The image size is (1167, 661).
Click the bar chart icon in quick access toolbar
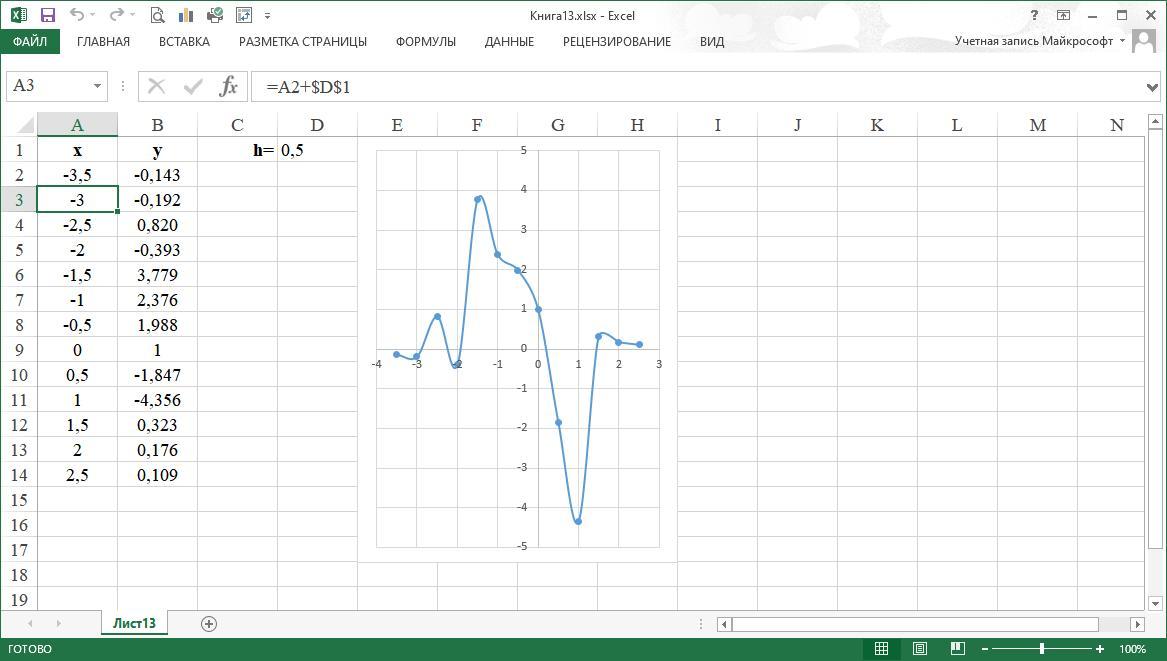click(185, 15)
